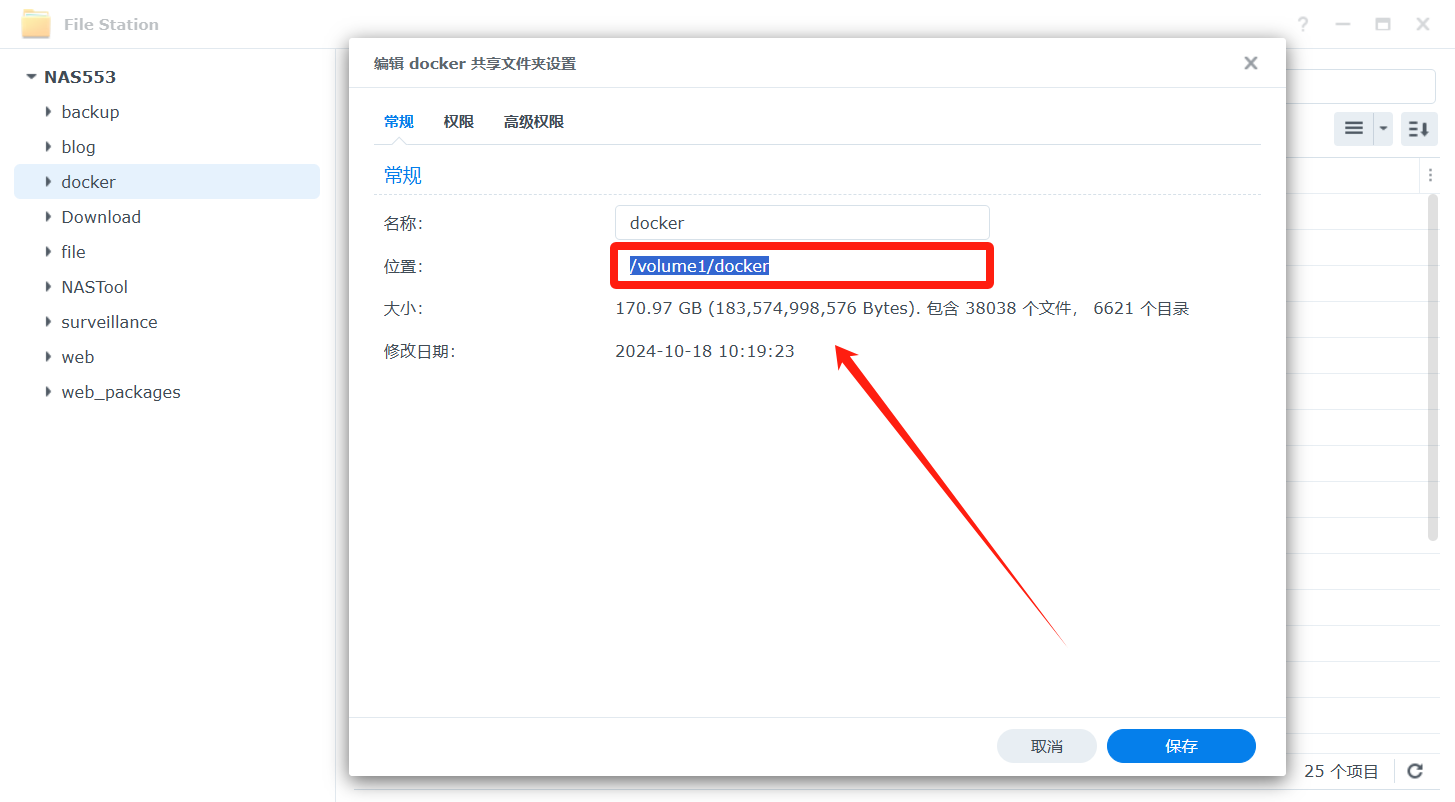
Task: Switch to the 权限 tab
Action: coord(459,122)
